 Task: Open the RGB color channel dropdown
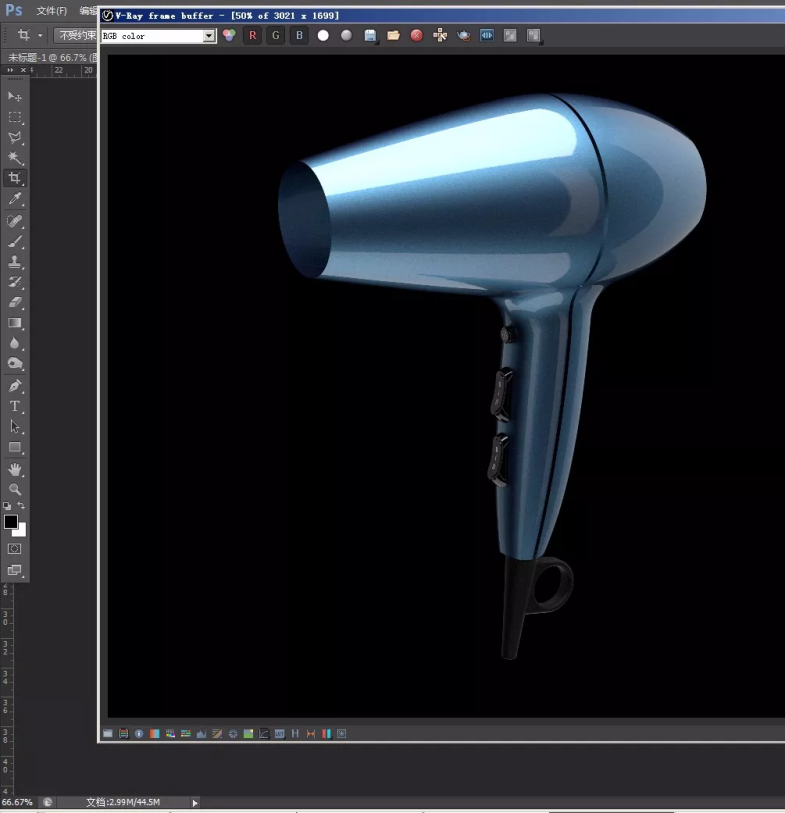click(x=209, y=36)
